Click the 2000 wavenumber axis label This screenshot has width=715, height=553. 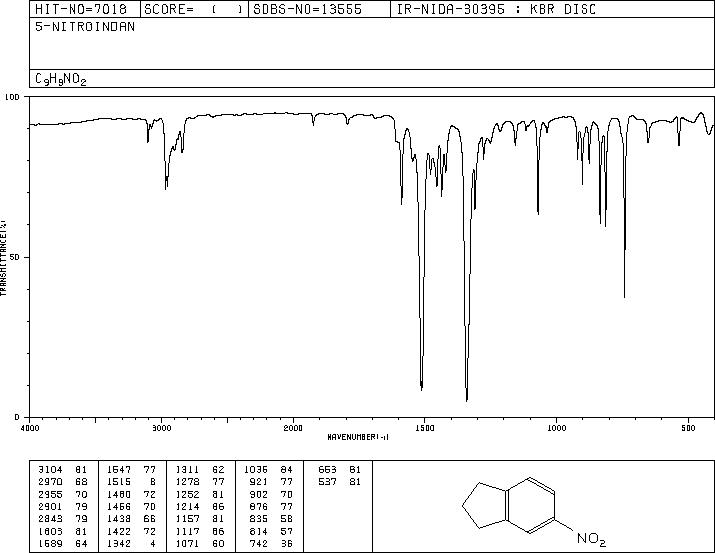(293, 428)
